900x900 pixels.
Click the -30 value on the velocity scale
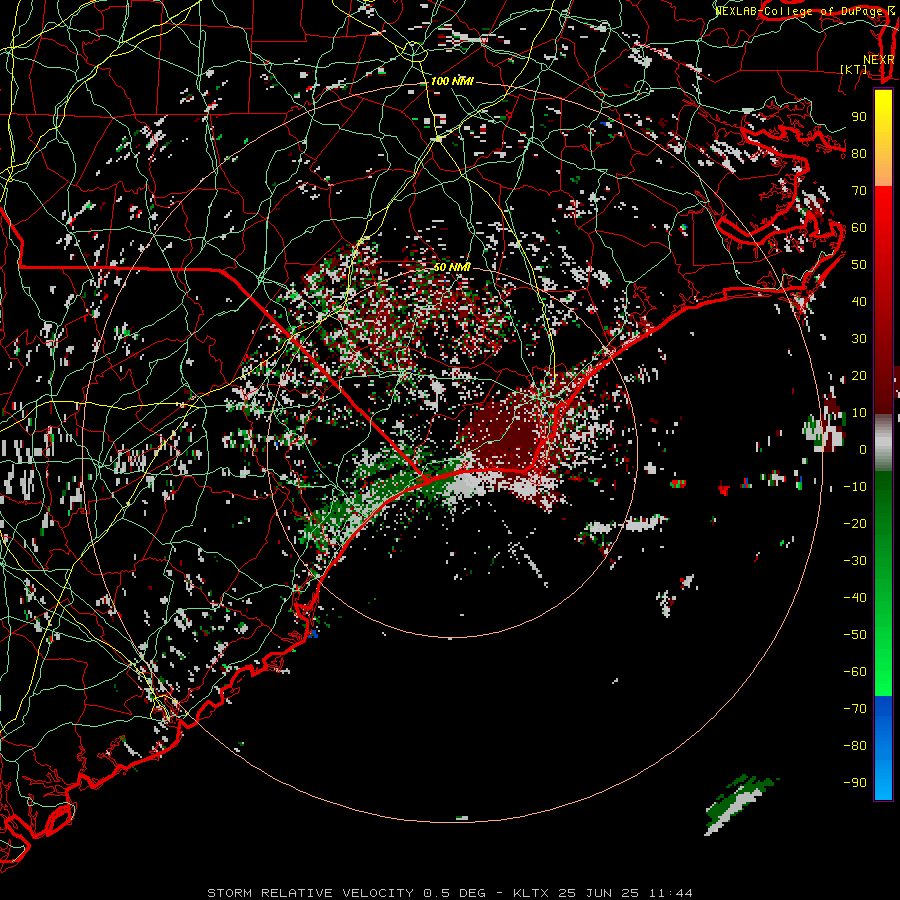[x=855, y=561]
